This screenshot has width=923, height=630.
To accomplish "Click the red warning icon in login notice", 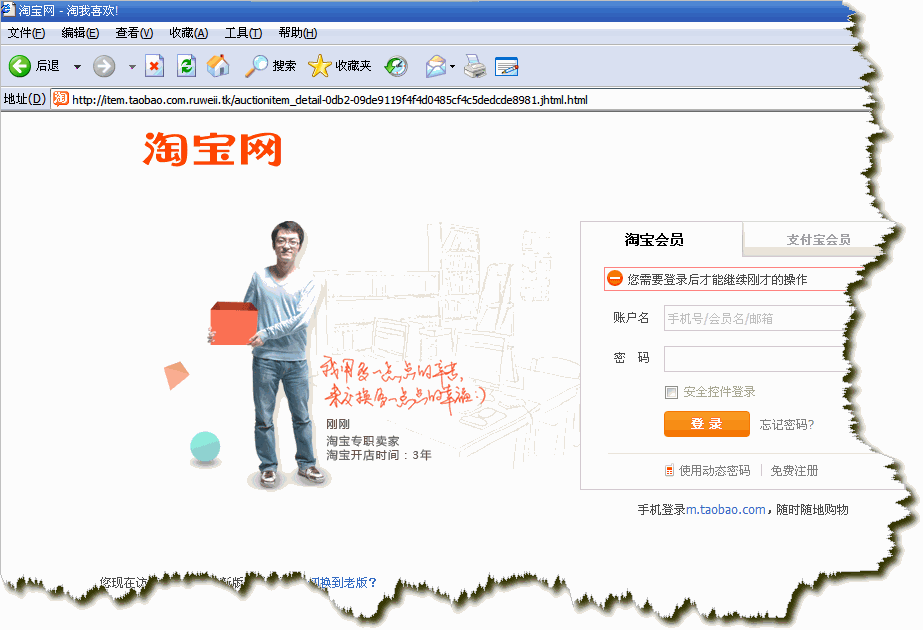I will (x=615, y=278).
